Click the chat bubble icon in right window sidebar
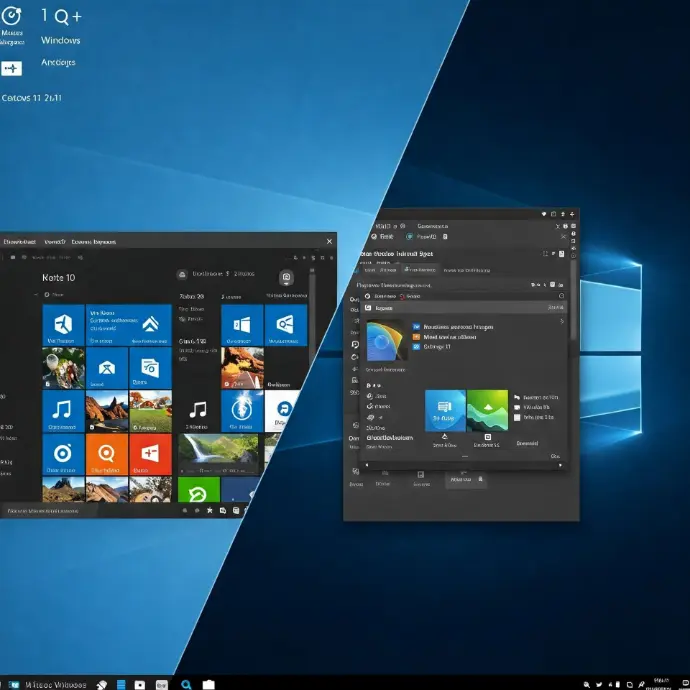Viewport: 690px width, 690px height. click(355, 345)
